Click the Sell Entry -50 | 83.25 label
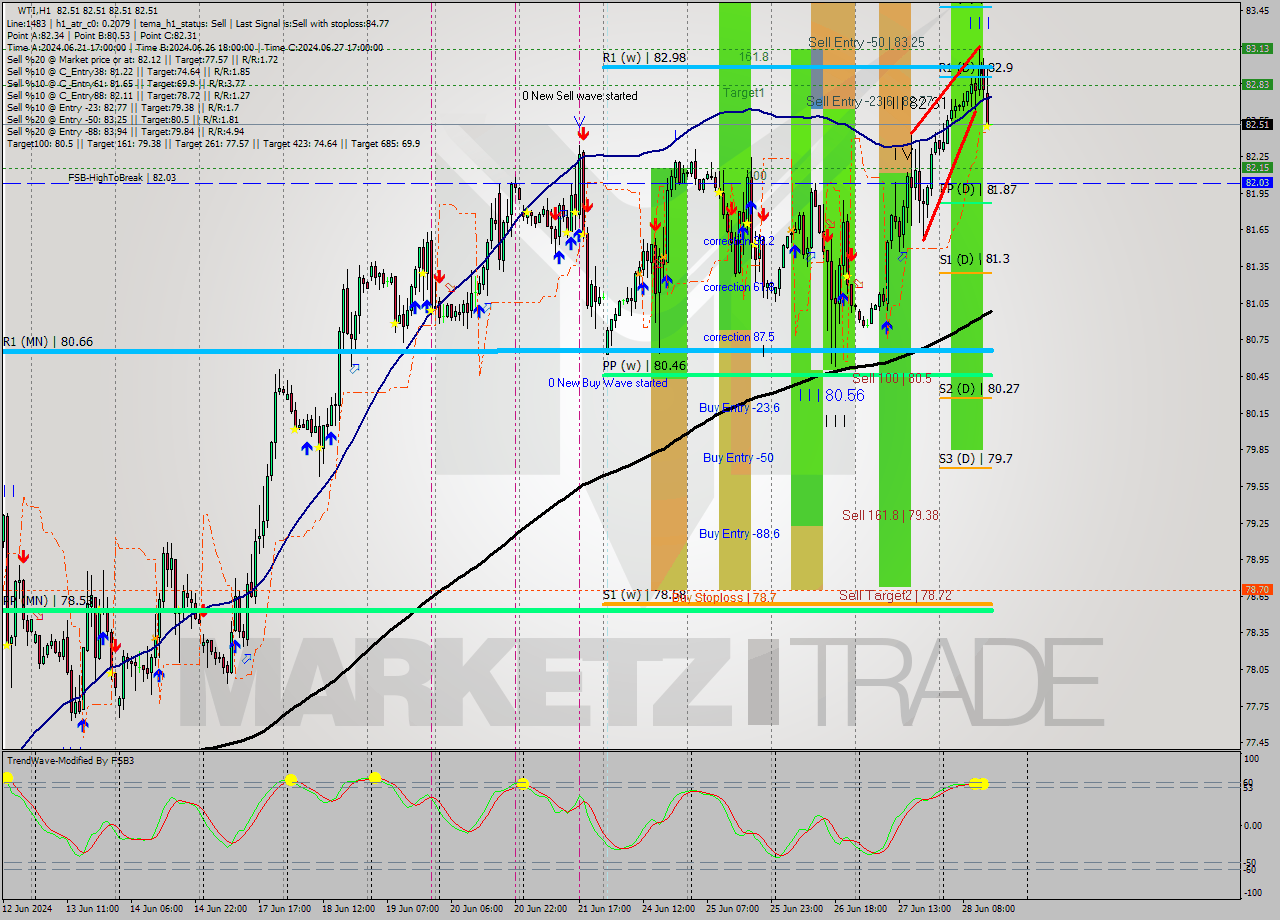The image size is (1280, 920). click(x=866, y=42)
